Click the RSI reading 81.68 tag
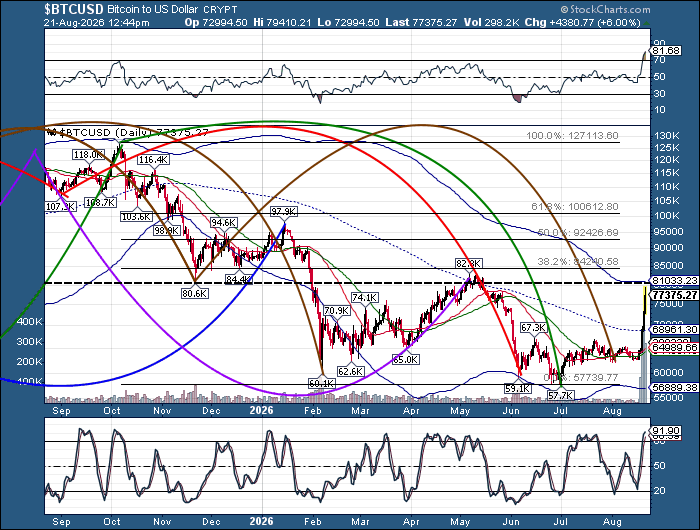700x530 pixels. click(666, 50)
